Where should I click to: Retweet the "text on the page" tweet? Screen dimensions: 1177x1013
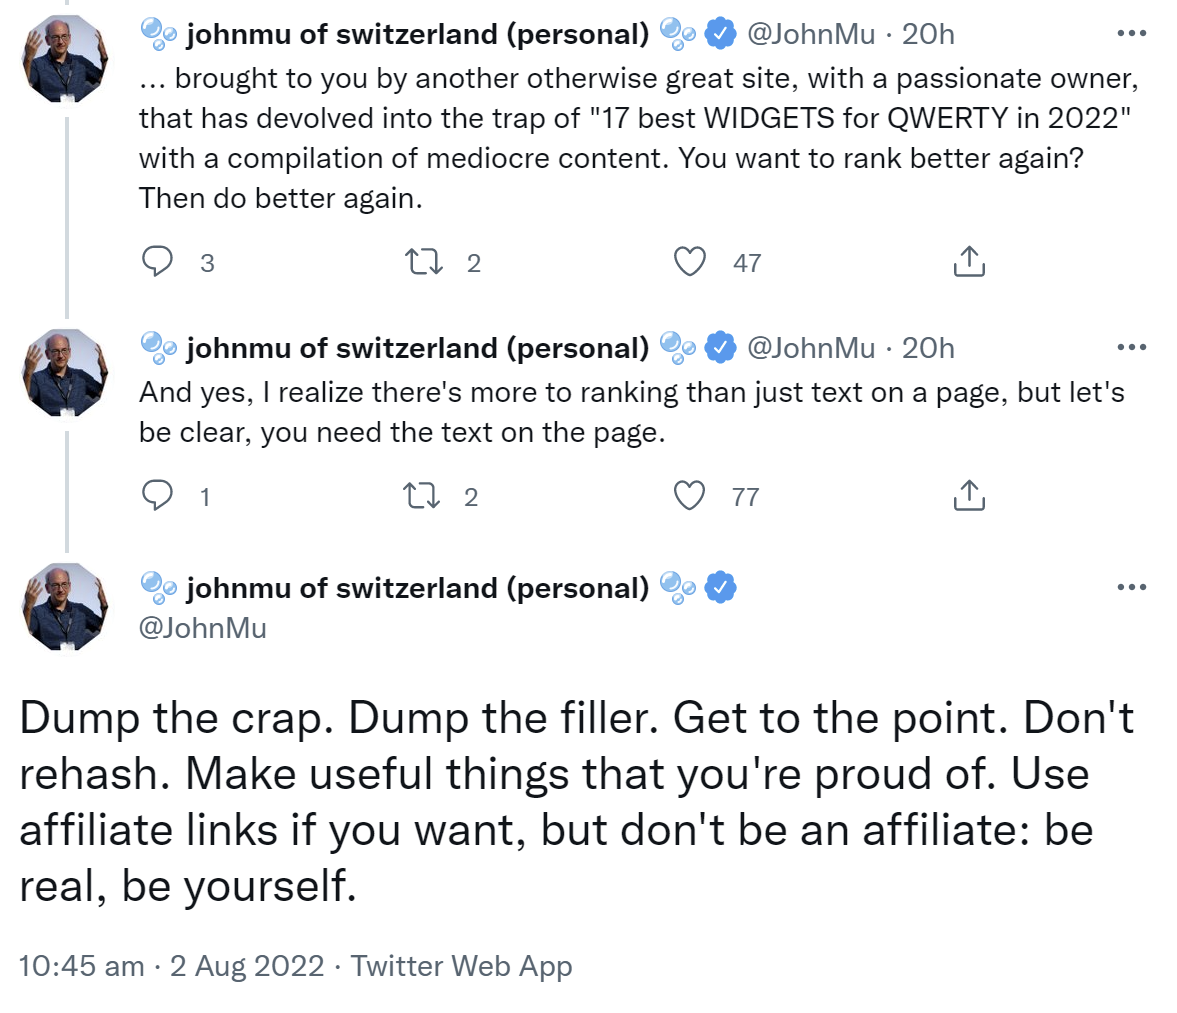(420, 496)
